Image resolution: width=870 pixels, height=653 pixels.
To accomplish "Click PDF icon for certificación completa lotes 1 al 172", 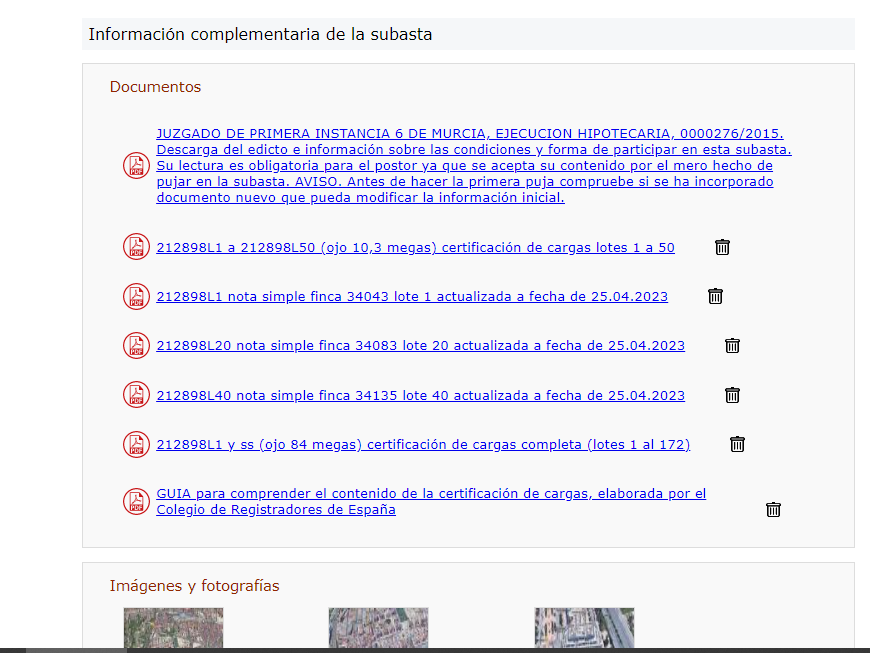I will (136, 444).
